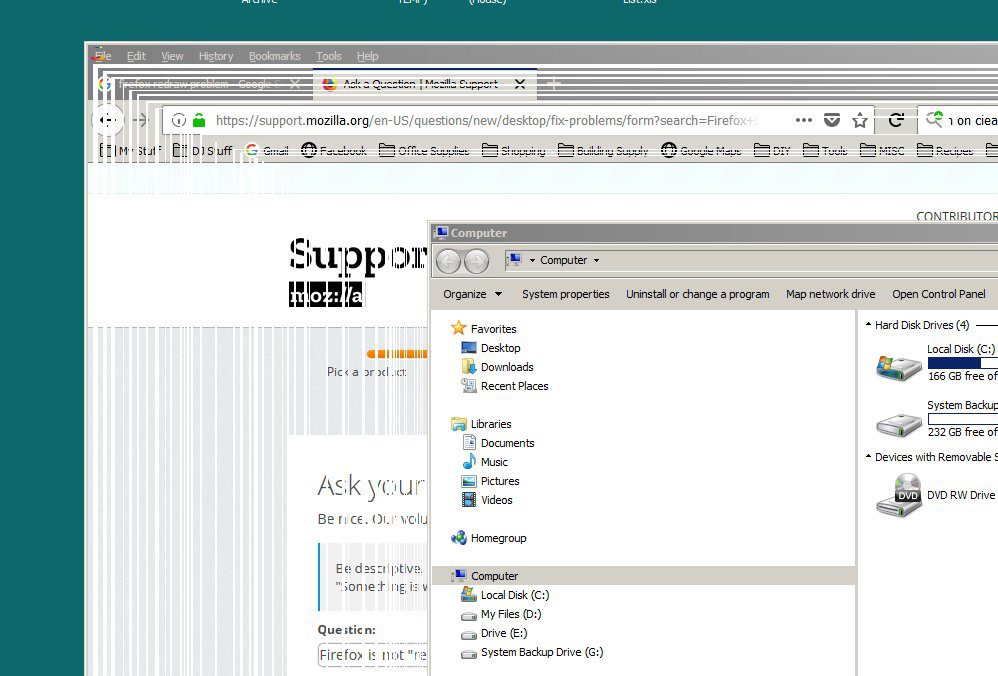This screenshot has width=998, height=676.
Task: Collapse Hard Disk Drives group
Action: (x=868, y=325)
